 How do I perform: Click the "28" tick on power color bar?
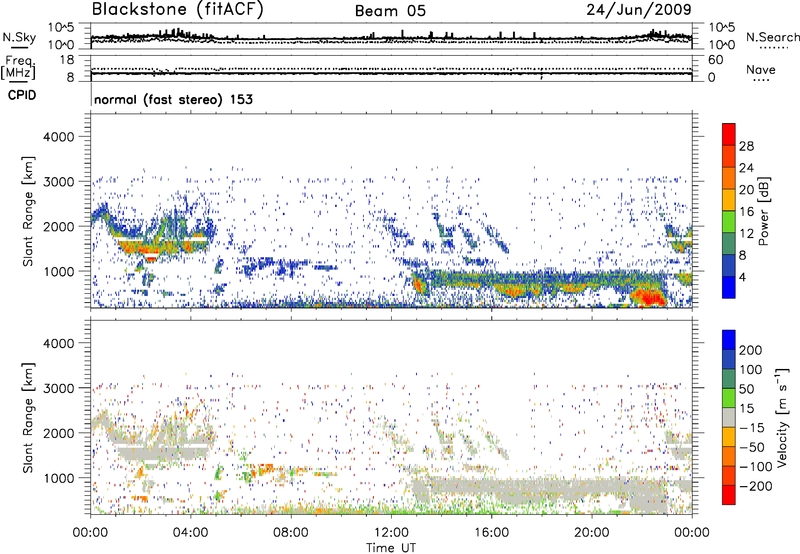click(746, 146)
